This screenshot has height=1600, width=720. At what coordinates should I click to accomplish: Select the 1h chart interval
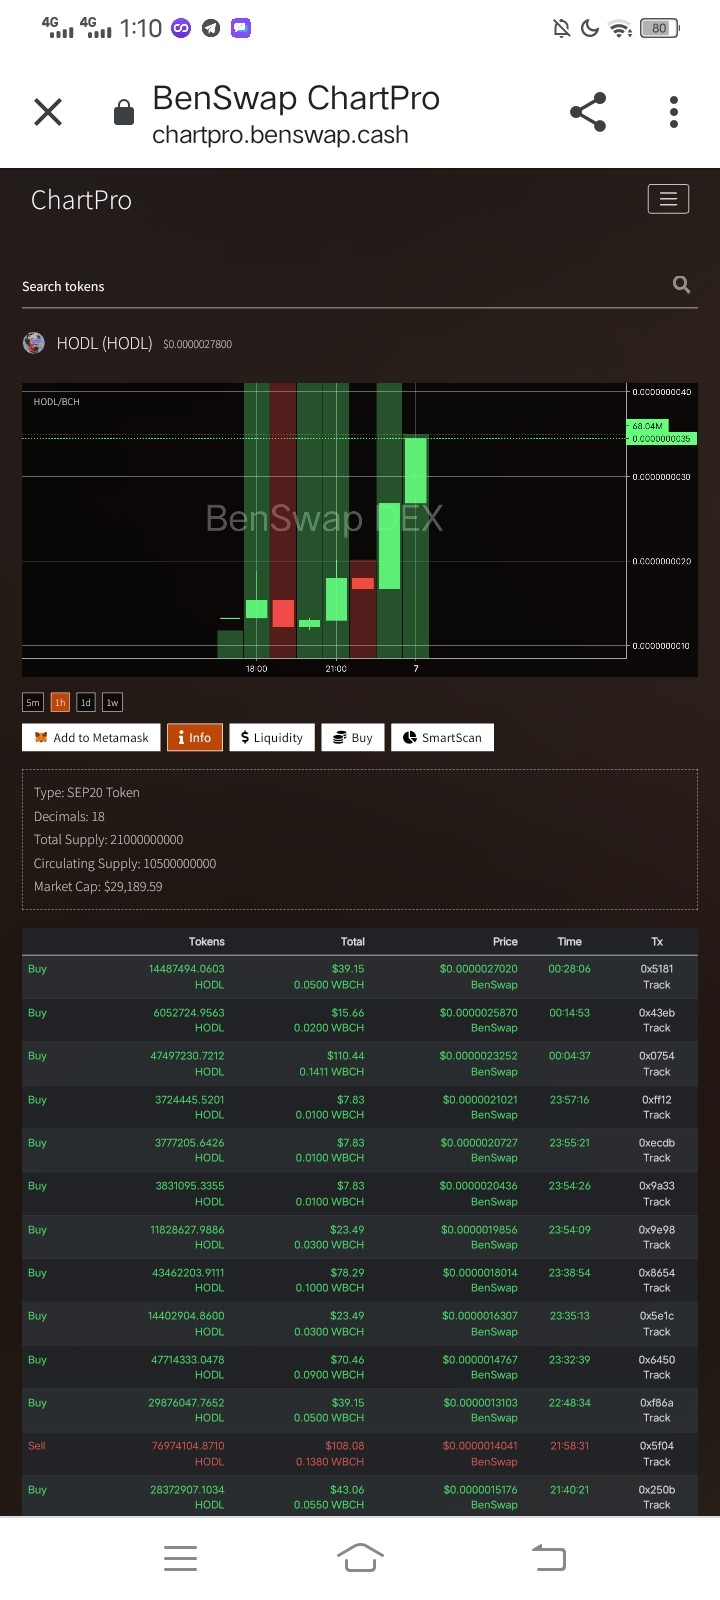point(59,702)
